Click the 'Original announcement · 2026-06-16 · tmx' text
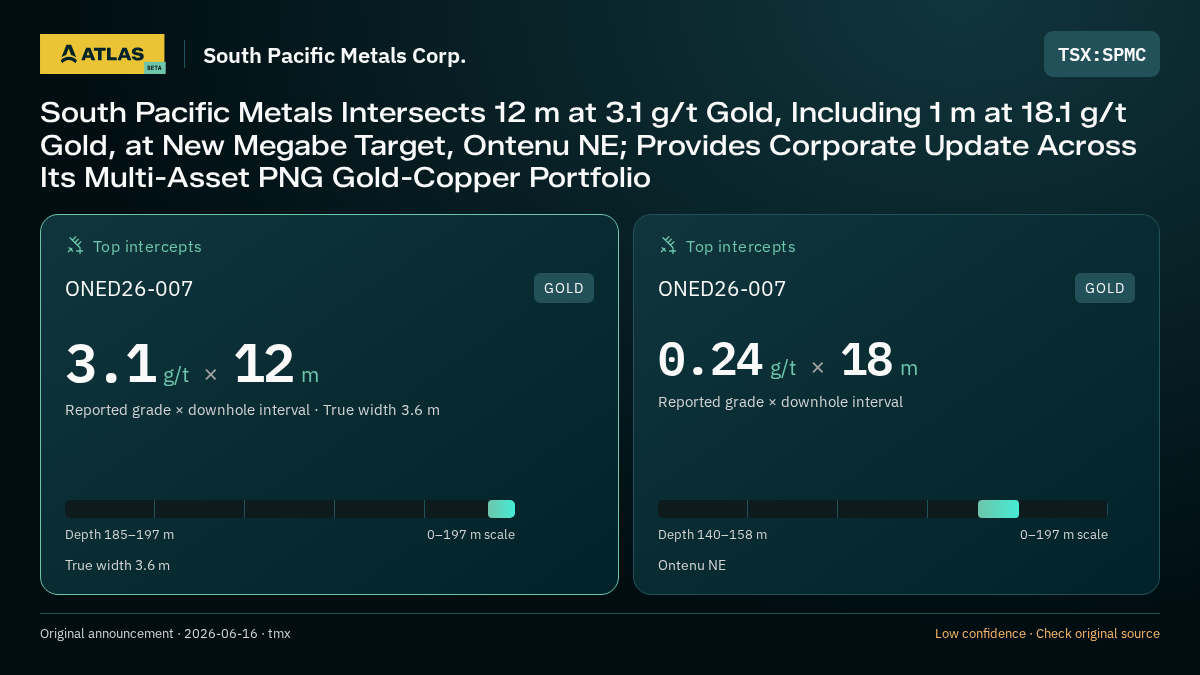 (165, 634)
